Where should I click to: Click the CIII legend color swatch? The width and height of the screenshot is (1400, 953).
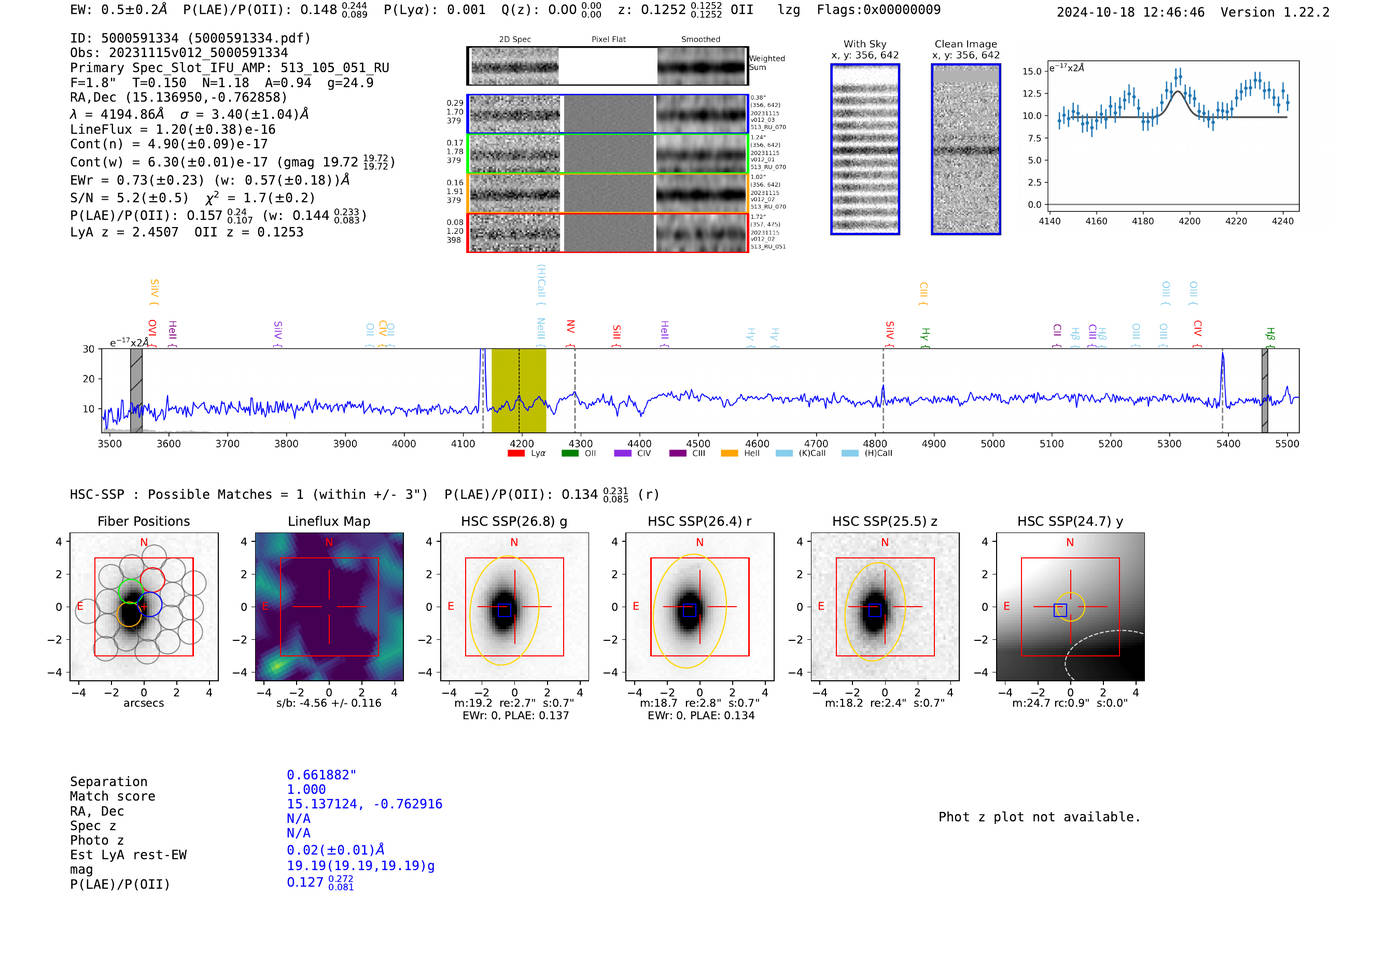[x=678, y=453]
